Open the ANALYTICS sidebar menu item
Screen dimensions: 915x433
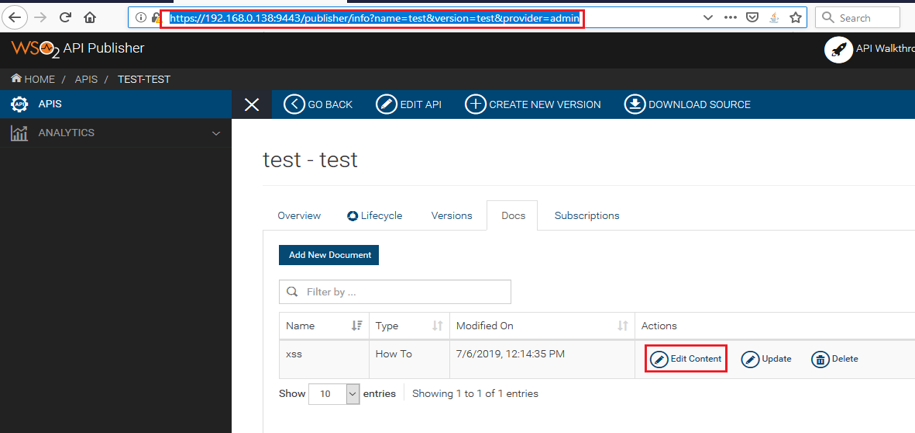pos(116,133)
